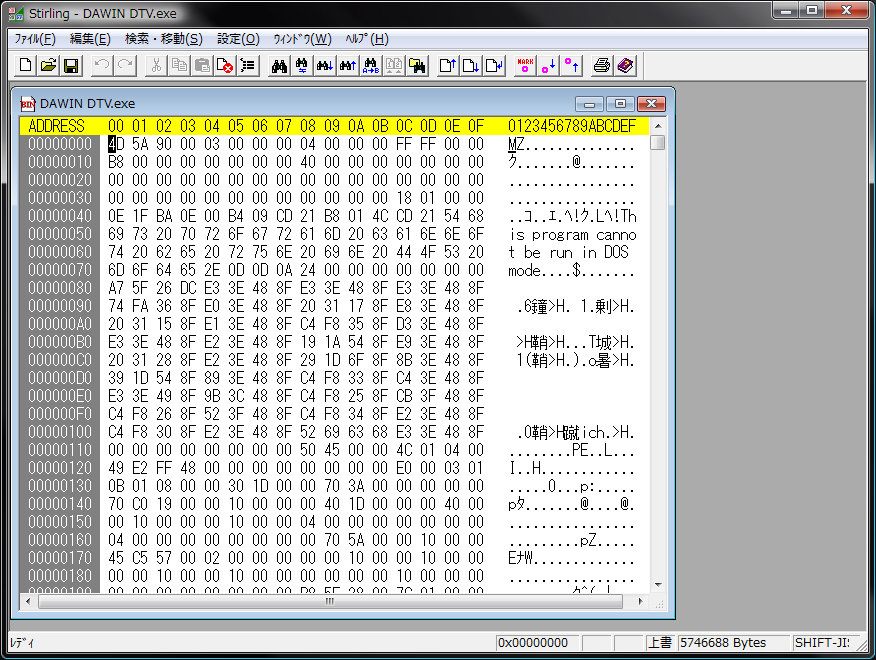Viewport: 876px width, 660px height.
Task: Click 'MZ' in the ASCII column
Action: tap(516, 144)
